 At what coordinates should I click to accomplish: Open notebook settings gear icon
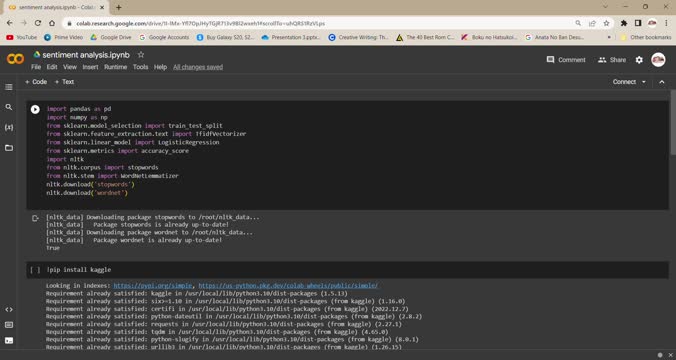pos(639,60)
